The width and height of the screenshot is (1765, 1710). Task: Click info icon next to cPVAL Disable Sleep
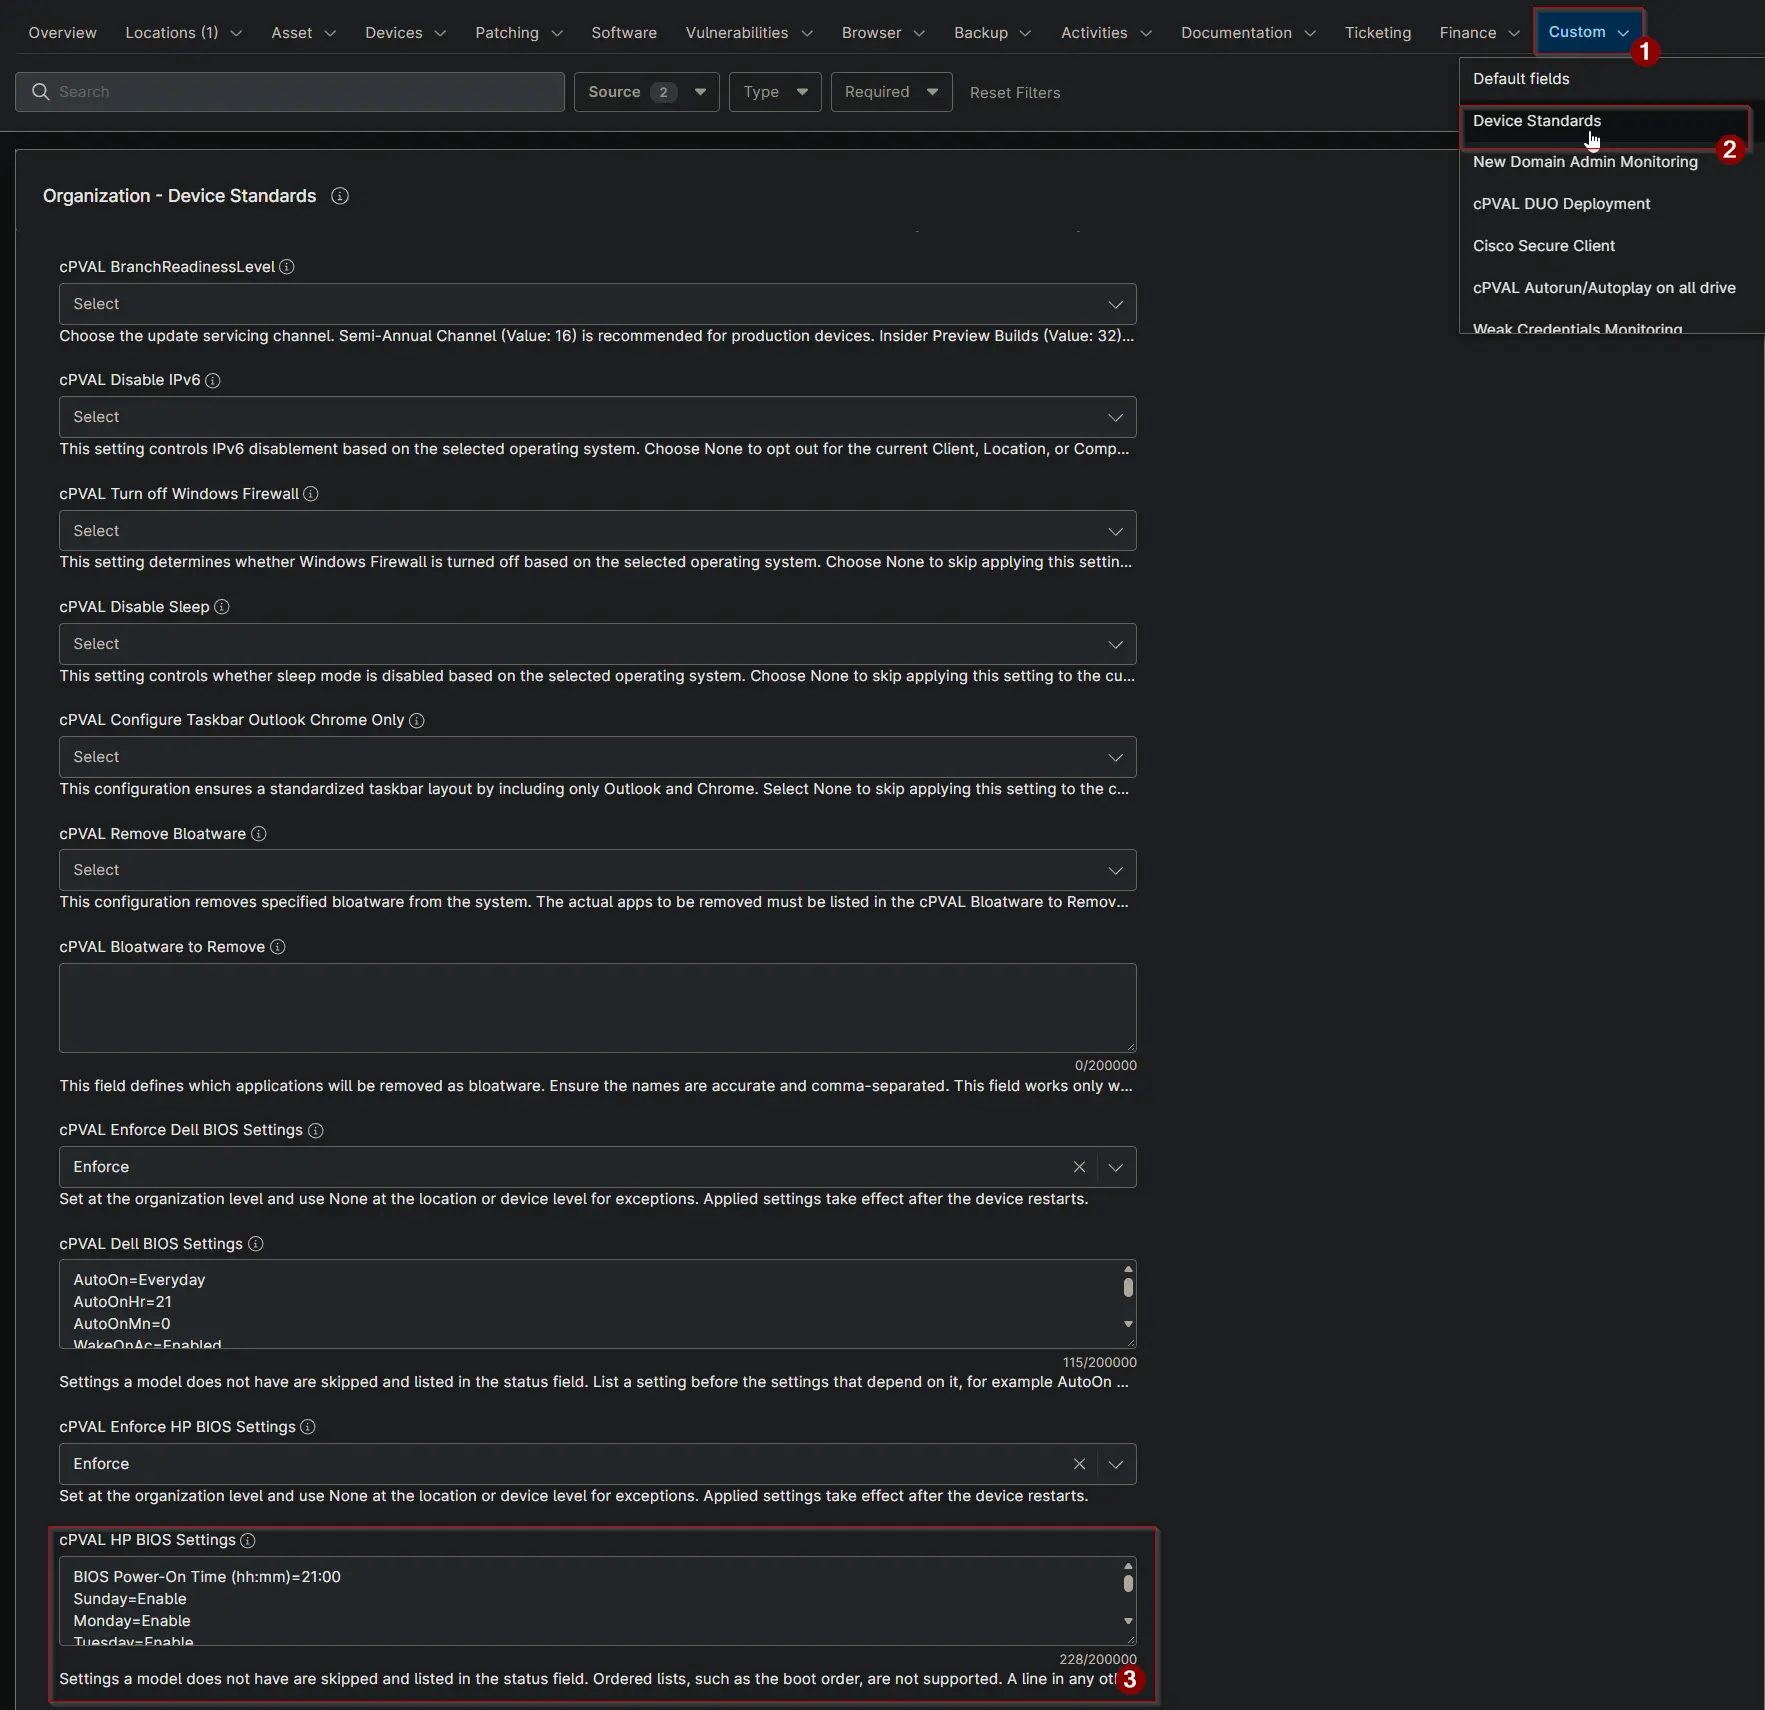click(222, 607)
